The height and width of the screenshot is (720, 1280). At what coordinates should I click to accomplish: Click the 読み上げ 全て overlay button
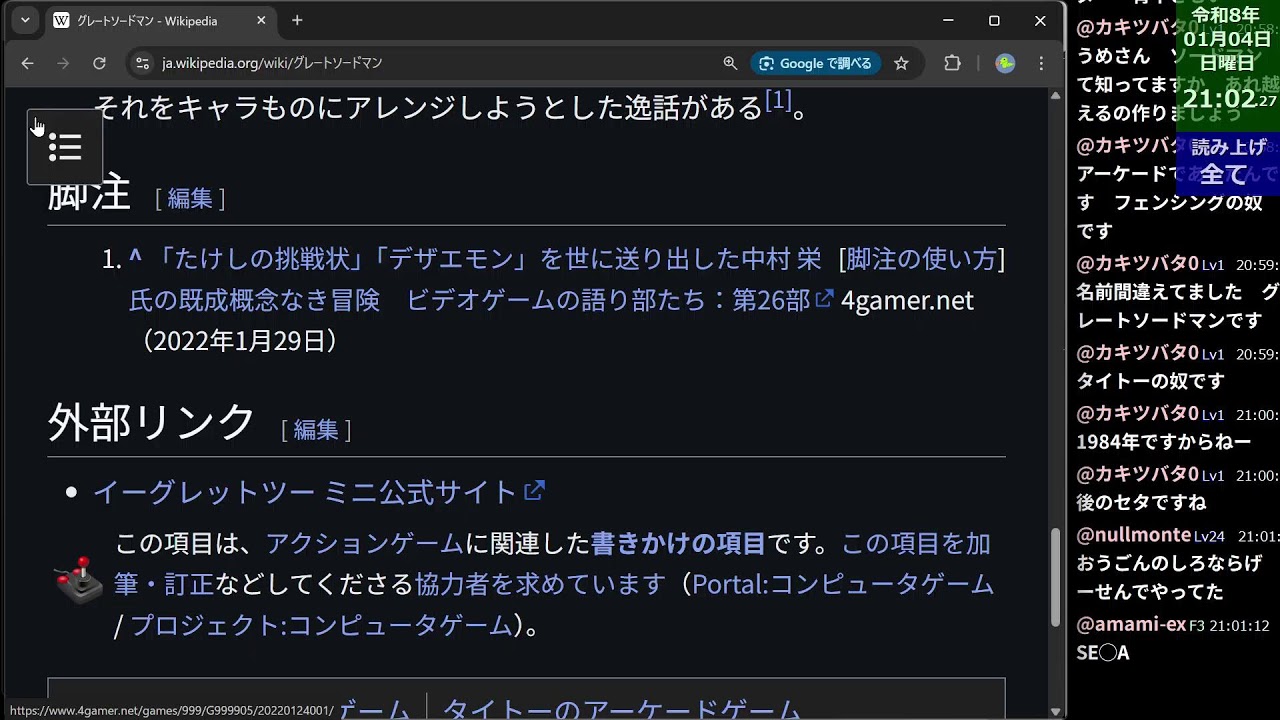click(x=1227, y=162)
